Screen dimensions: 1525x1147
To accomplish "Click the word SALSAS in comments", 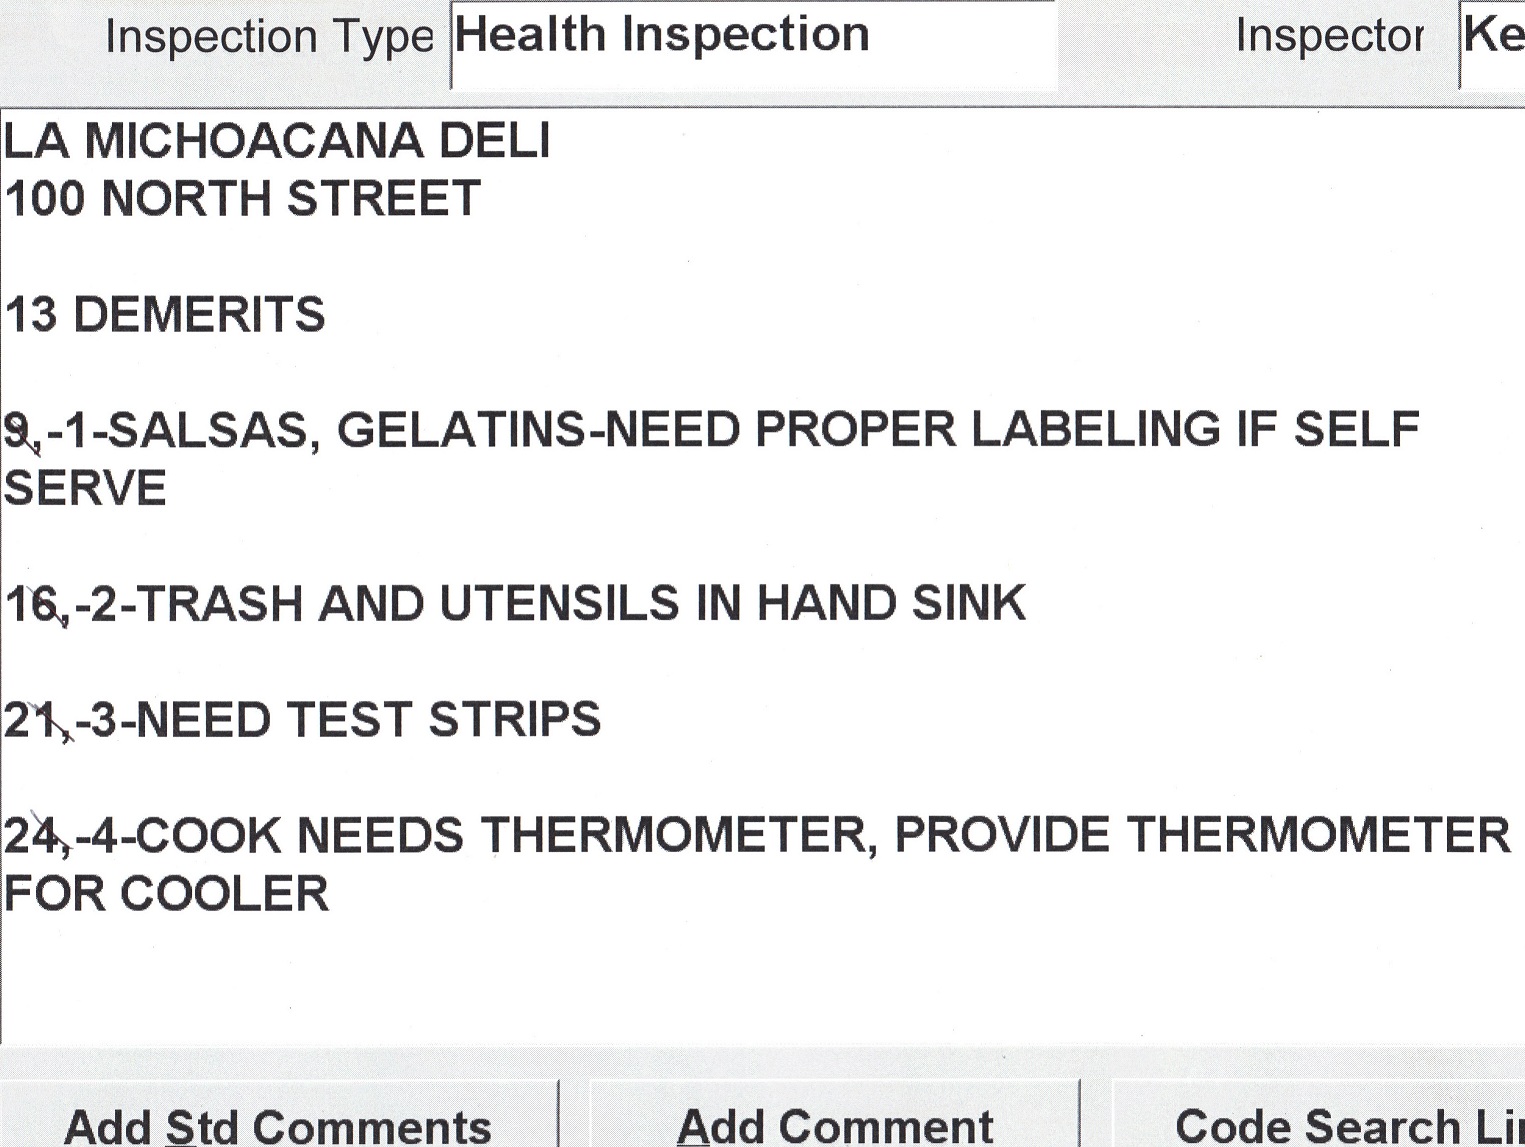I will [x=213, y=431].
